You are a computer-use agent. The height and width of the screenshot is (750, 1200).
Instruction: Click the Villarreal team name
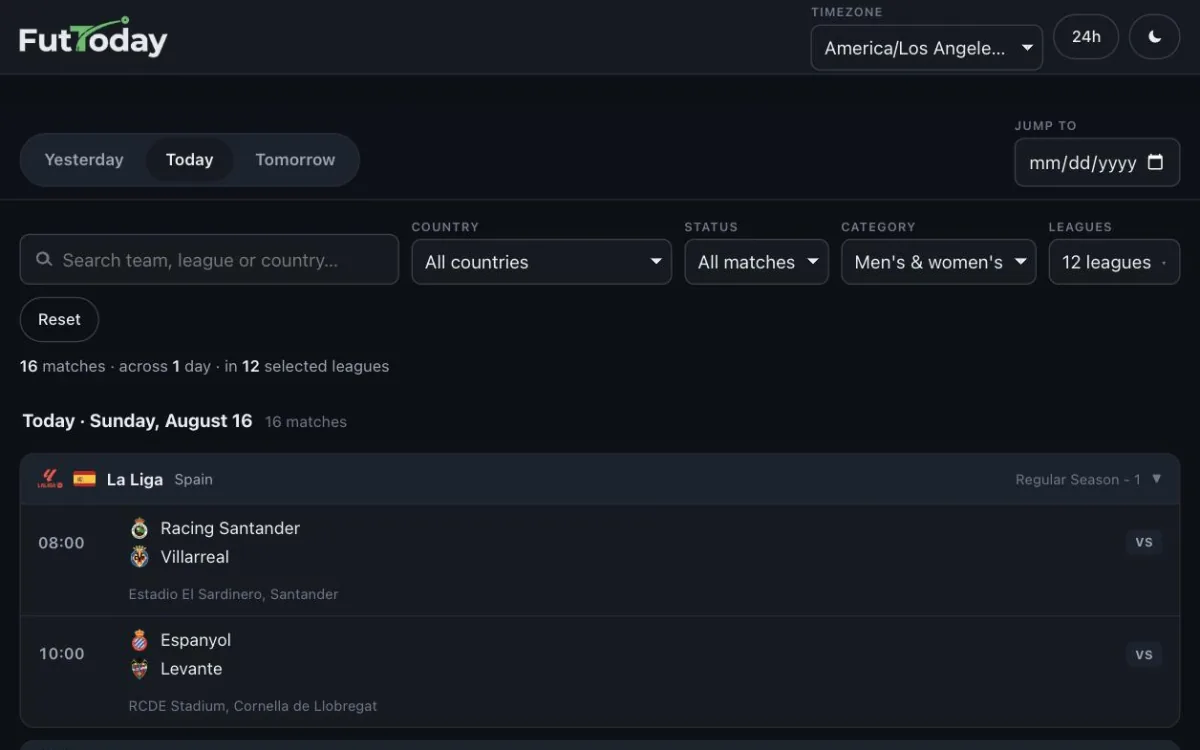(195, 557)
